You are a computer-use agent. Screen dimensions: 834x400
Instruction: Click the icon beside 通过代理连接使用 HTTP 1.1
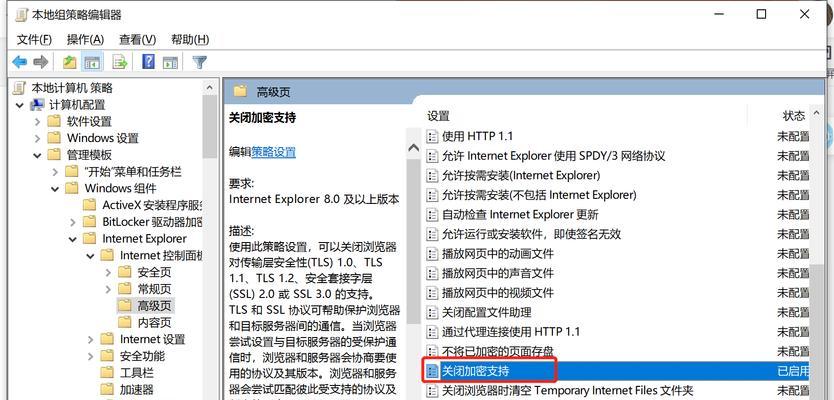(432, 332)
